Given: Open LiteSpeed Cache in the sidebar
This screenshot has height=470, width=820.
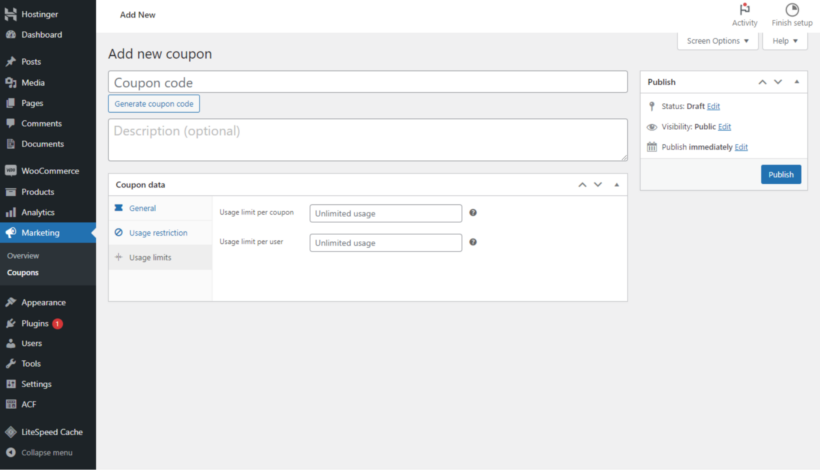Looking at the screenshot, I should pos(51,432).
